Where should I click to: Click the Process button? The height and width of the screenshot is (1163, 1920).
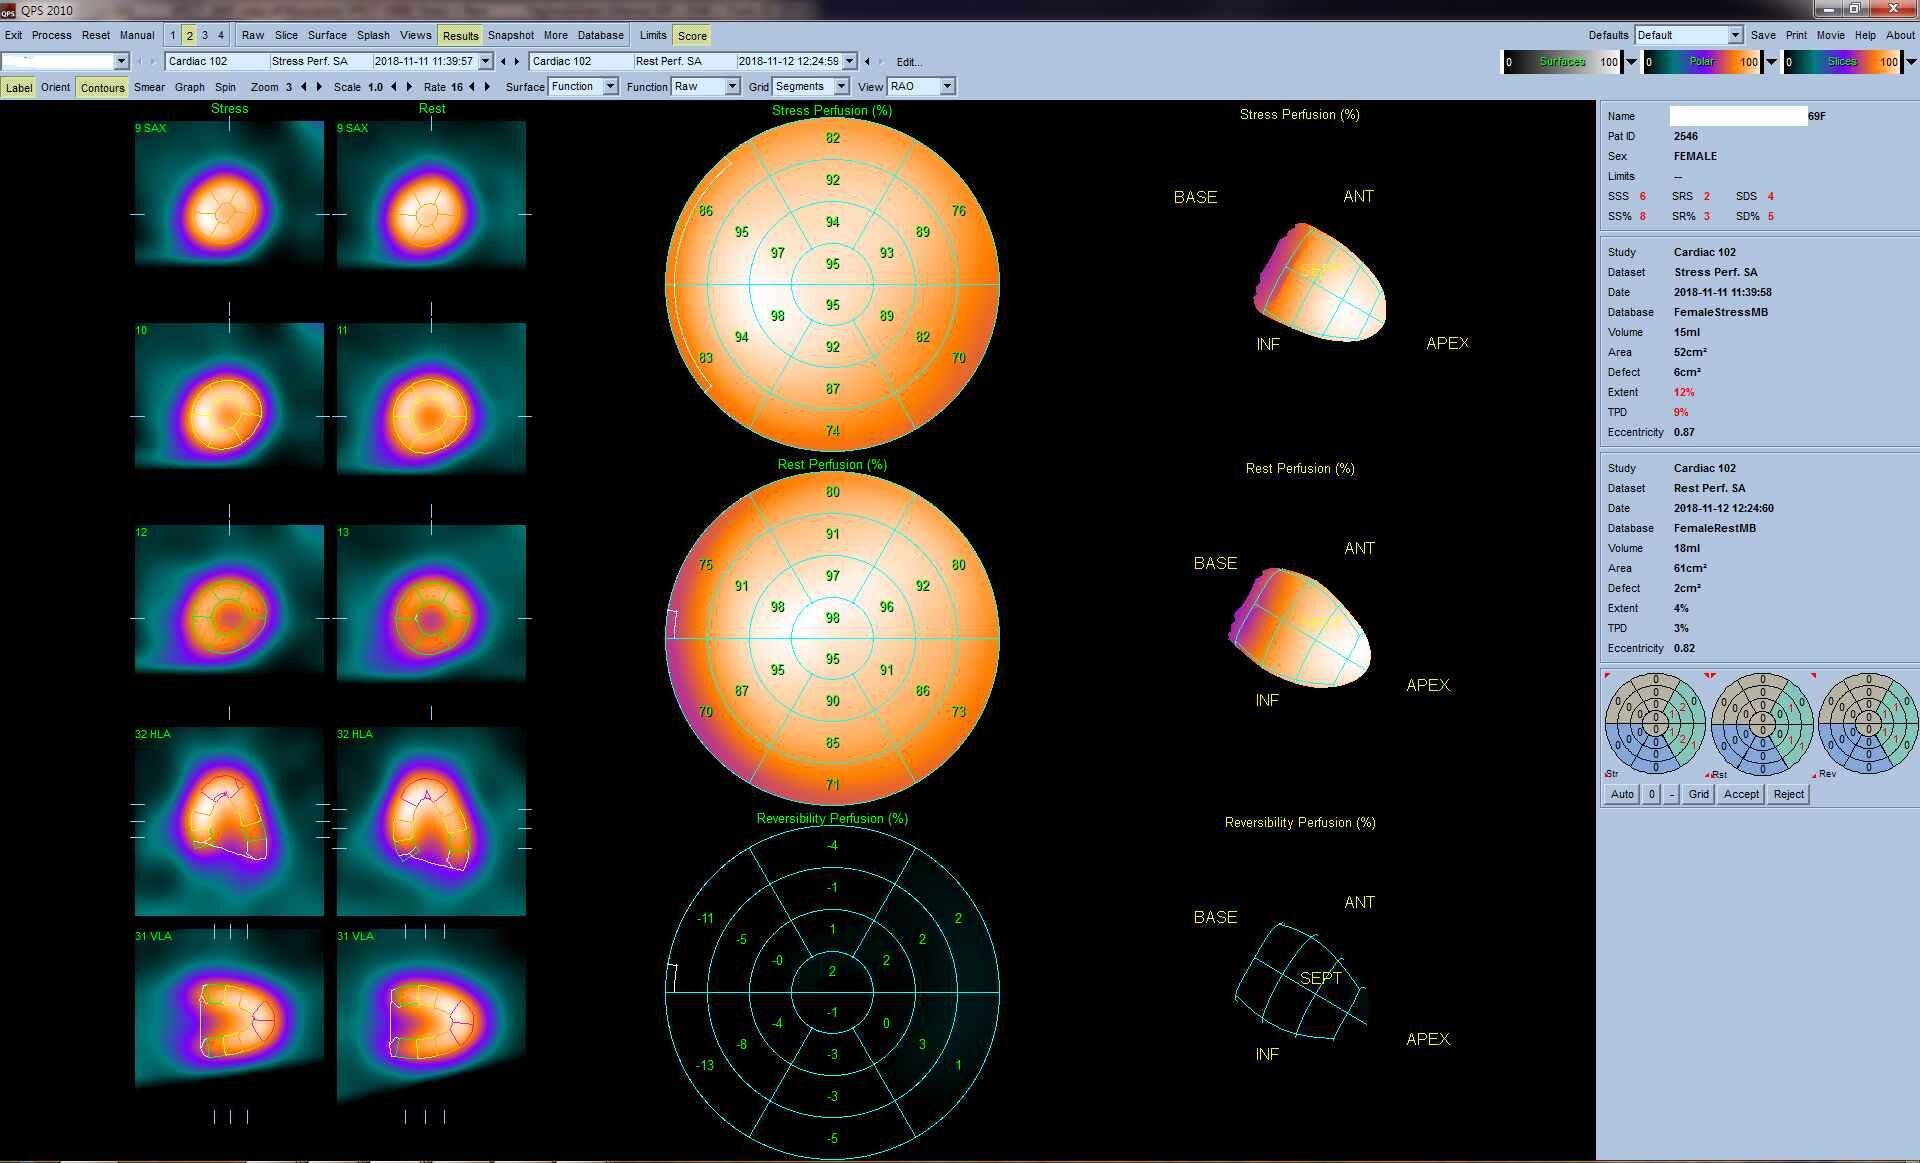tap(51, 36)
